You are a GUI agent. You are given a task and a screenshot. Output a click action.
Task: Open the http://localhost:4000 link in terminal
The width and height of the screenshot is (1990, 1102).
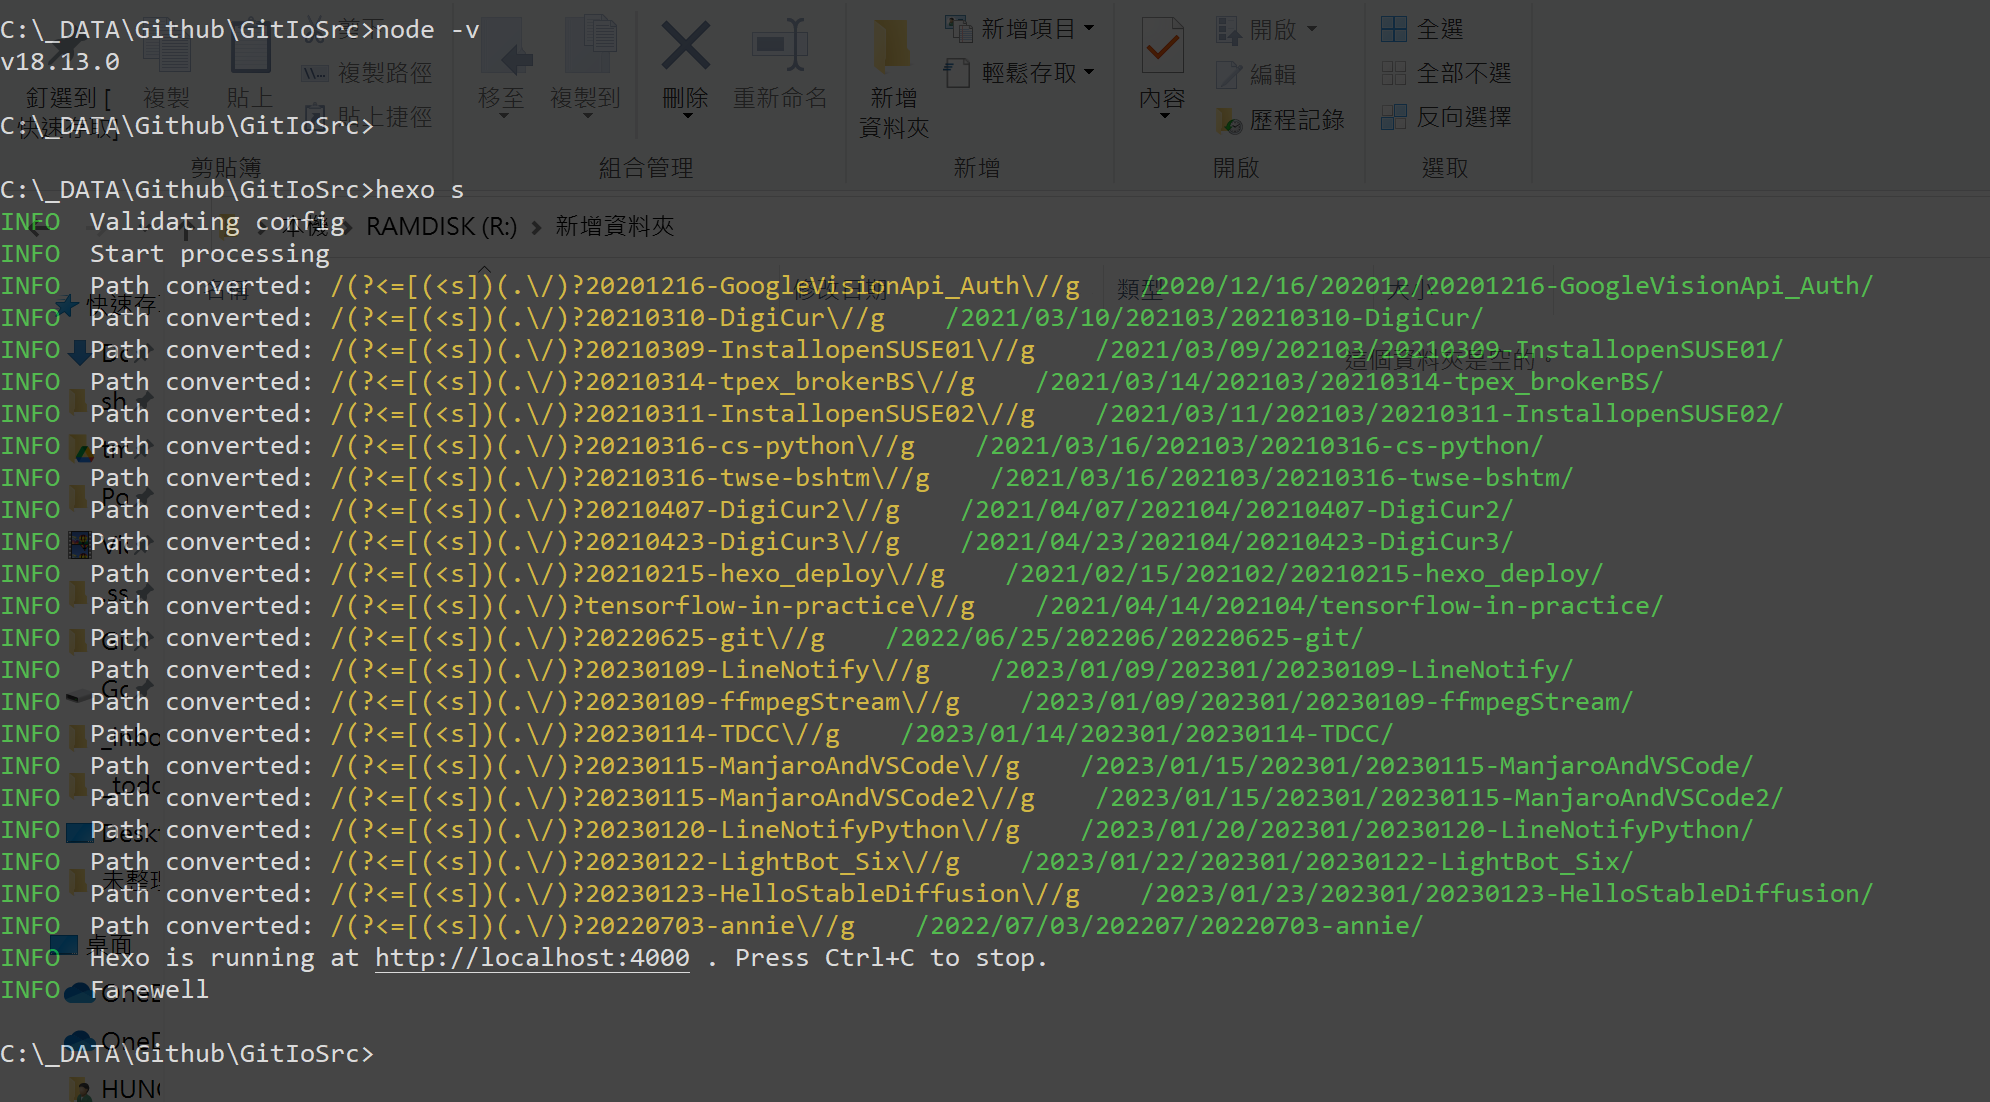(532, 958)
